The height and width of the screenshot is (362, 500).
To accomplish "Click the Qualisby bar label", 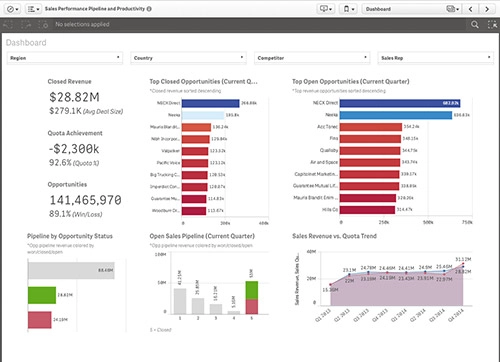I will (329, 150).
